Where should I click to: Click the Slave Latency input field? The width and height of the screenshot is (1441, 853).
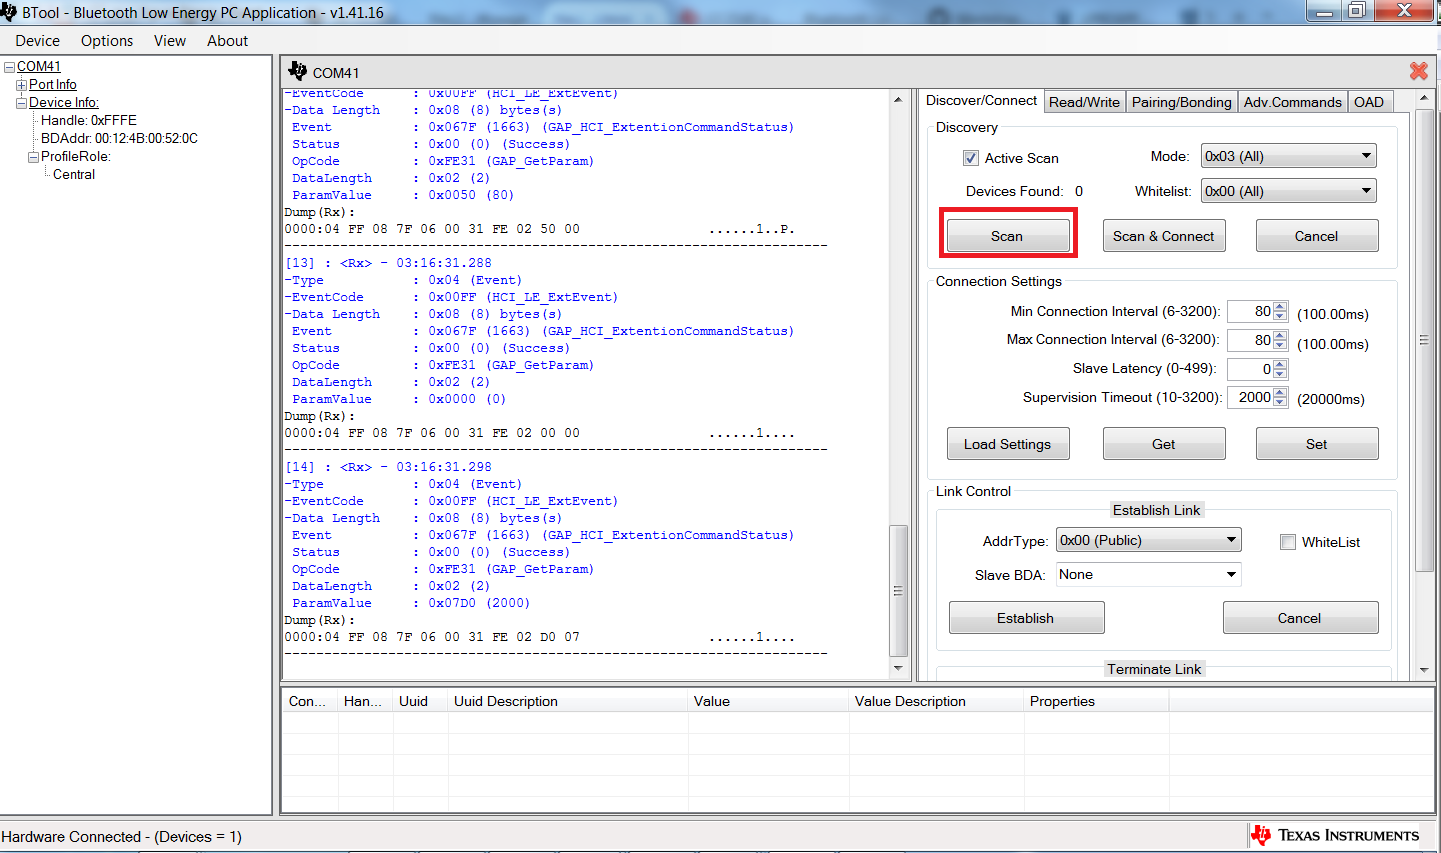coord(1250,369)
